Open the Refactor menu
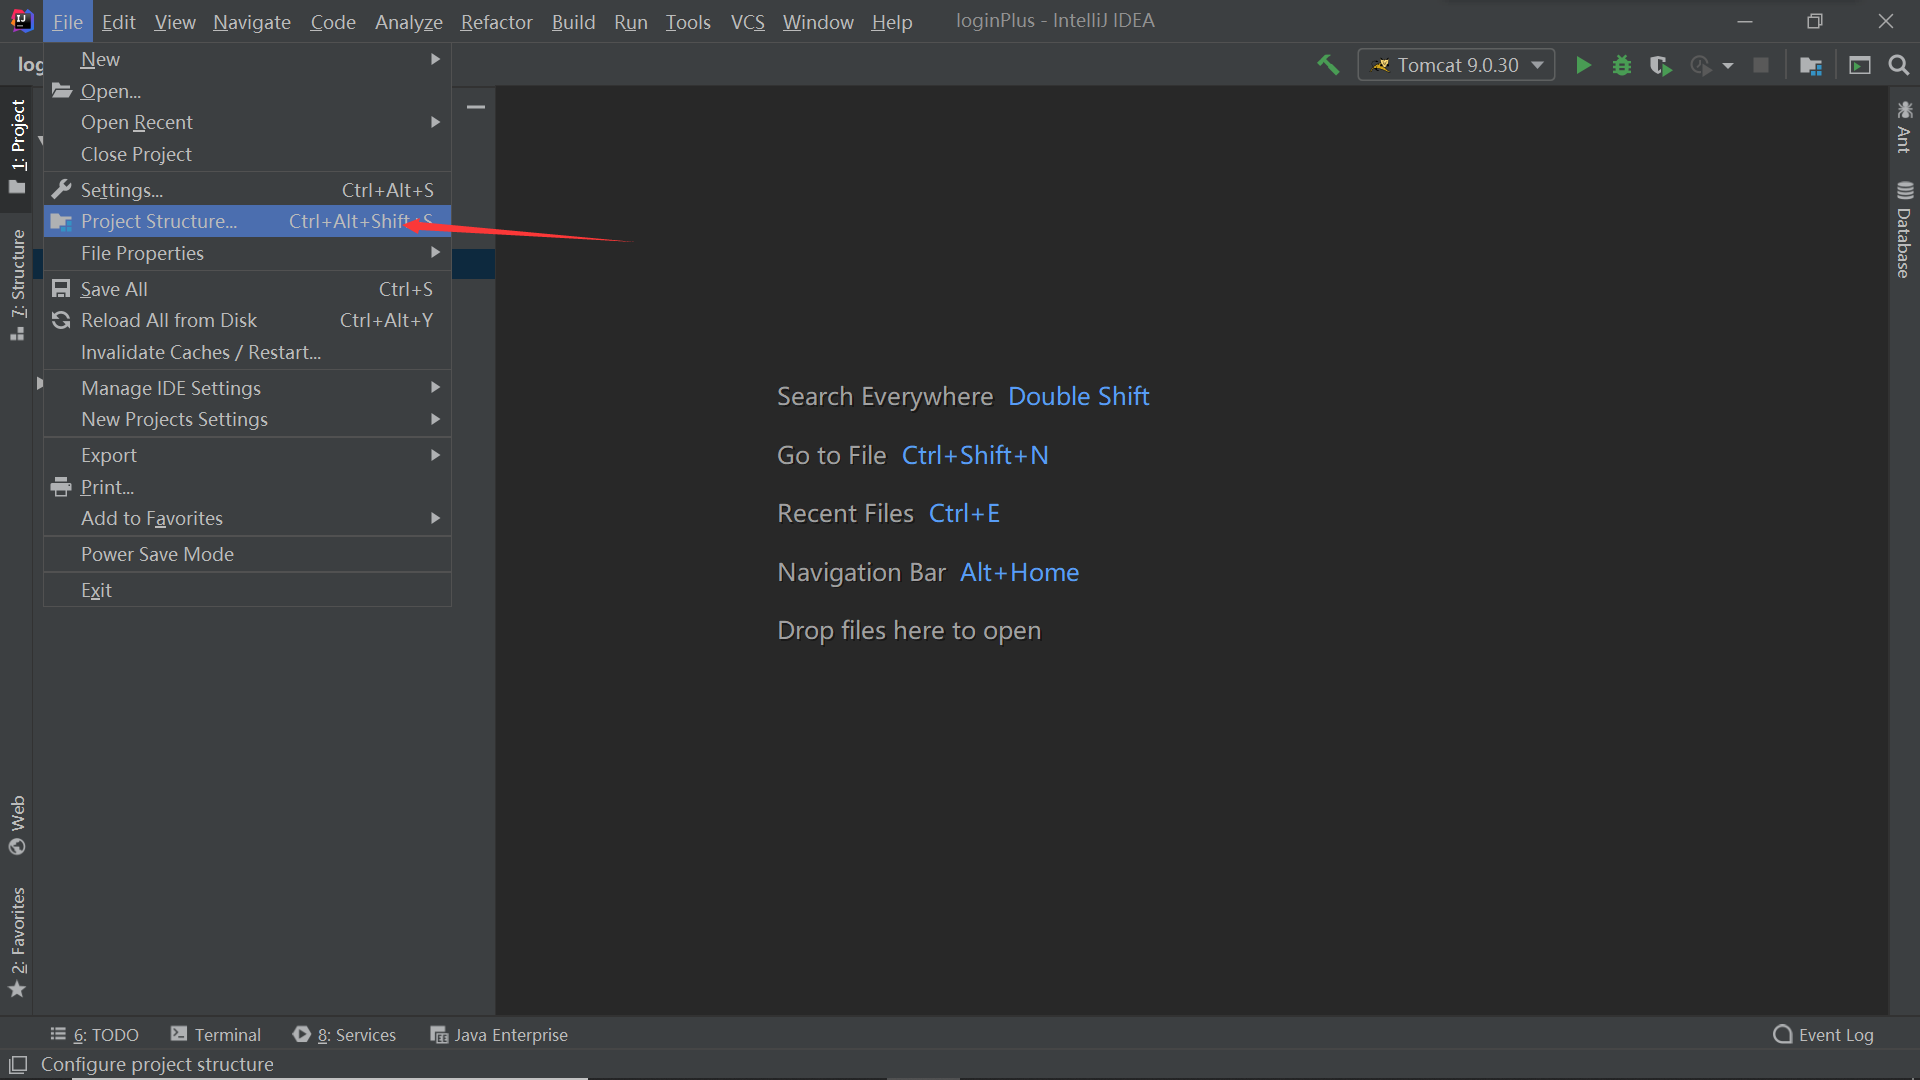 tap(496, 22)
